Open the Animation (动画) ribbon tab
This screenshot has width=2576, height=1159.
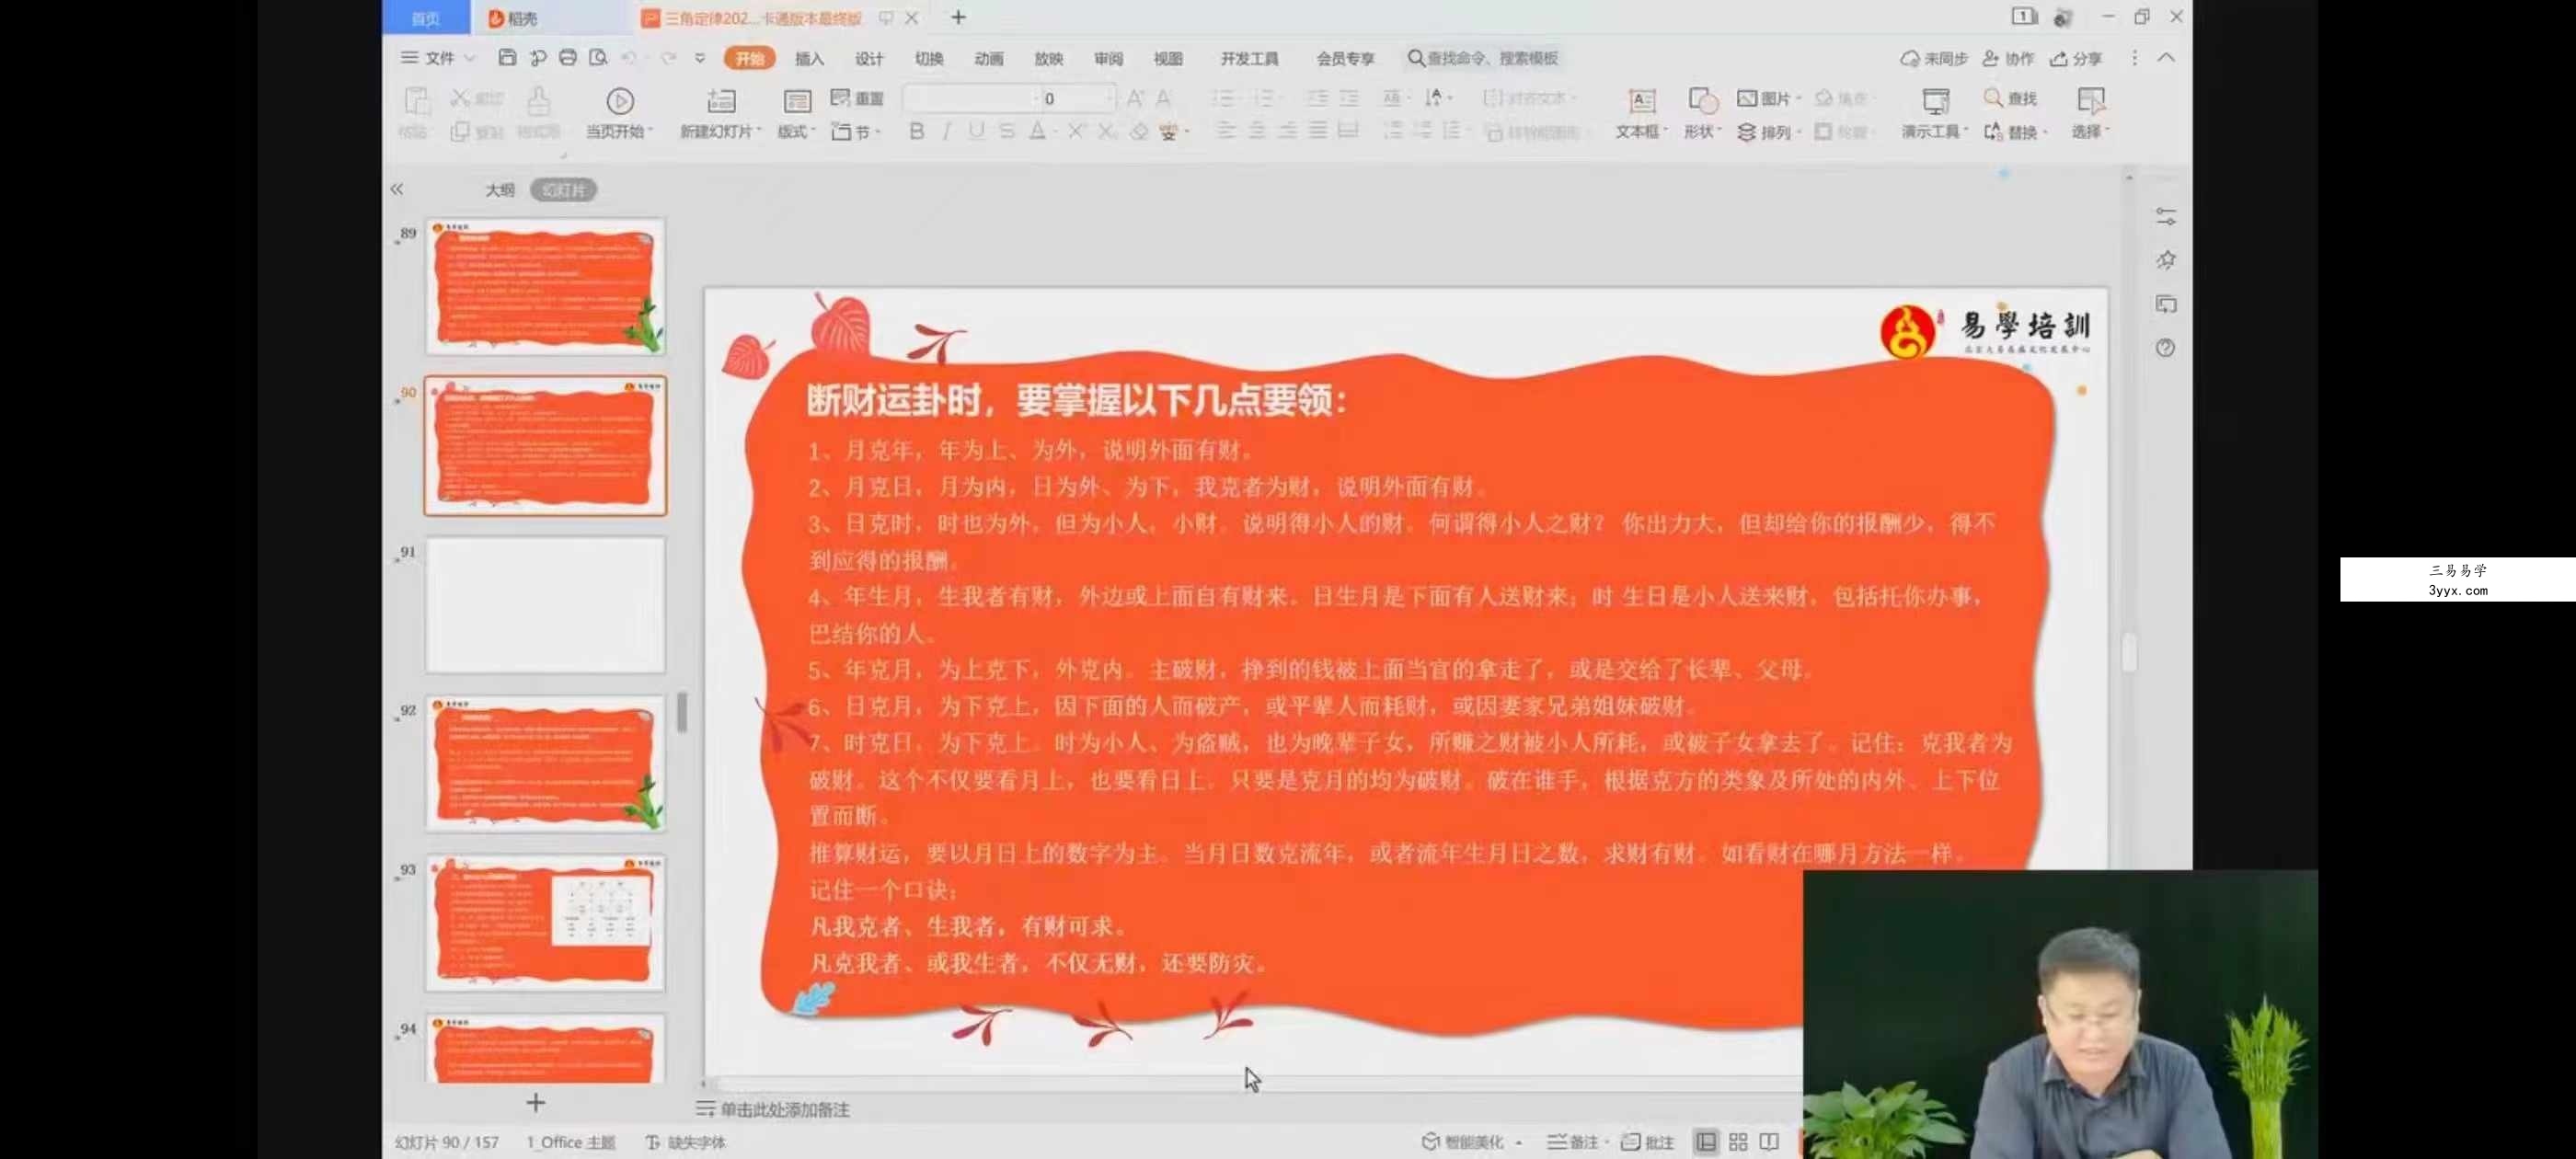[989, 58]
